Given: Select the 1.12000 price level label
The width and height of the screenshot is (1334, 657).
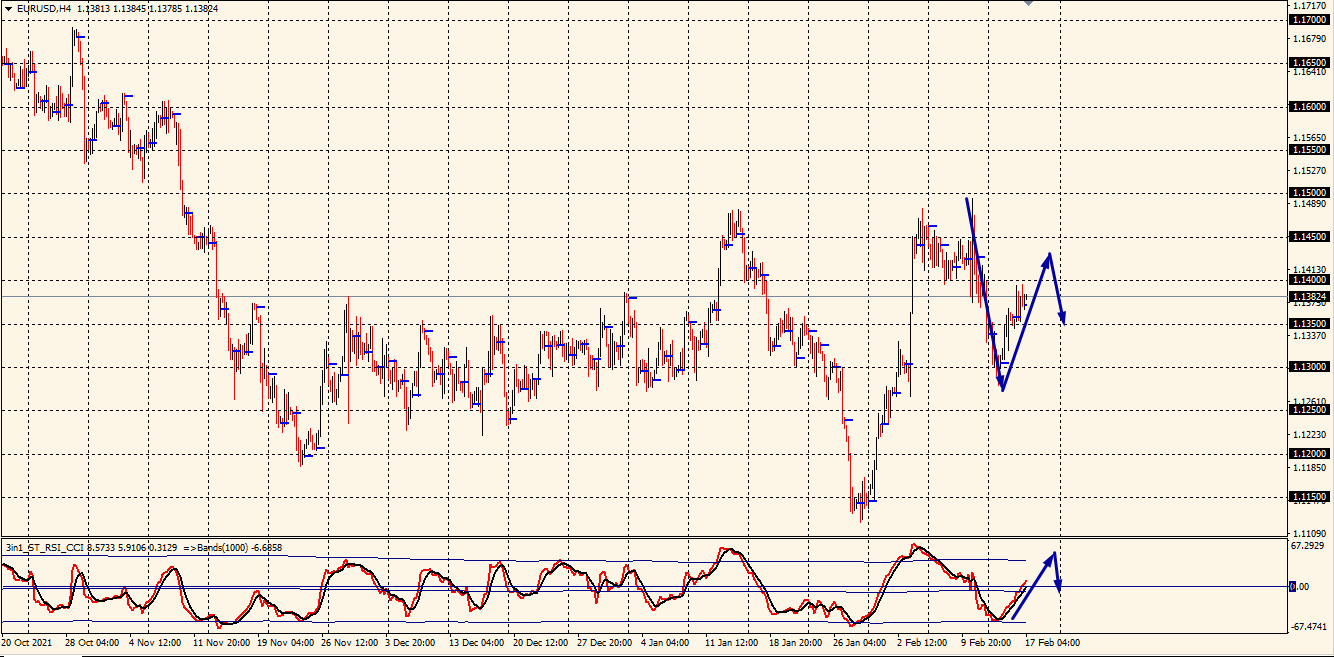Looking at the screenshot, I should pyautogui.click(x=1309, y=454).
